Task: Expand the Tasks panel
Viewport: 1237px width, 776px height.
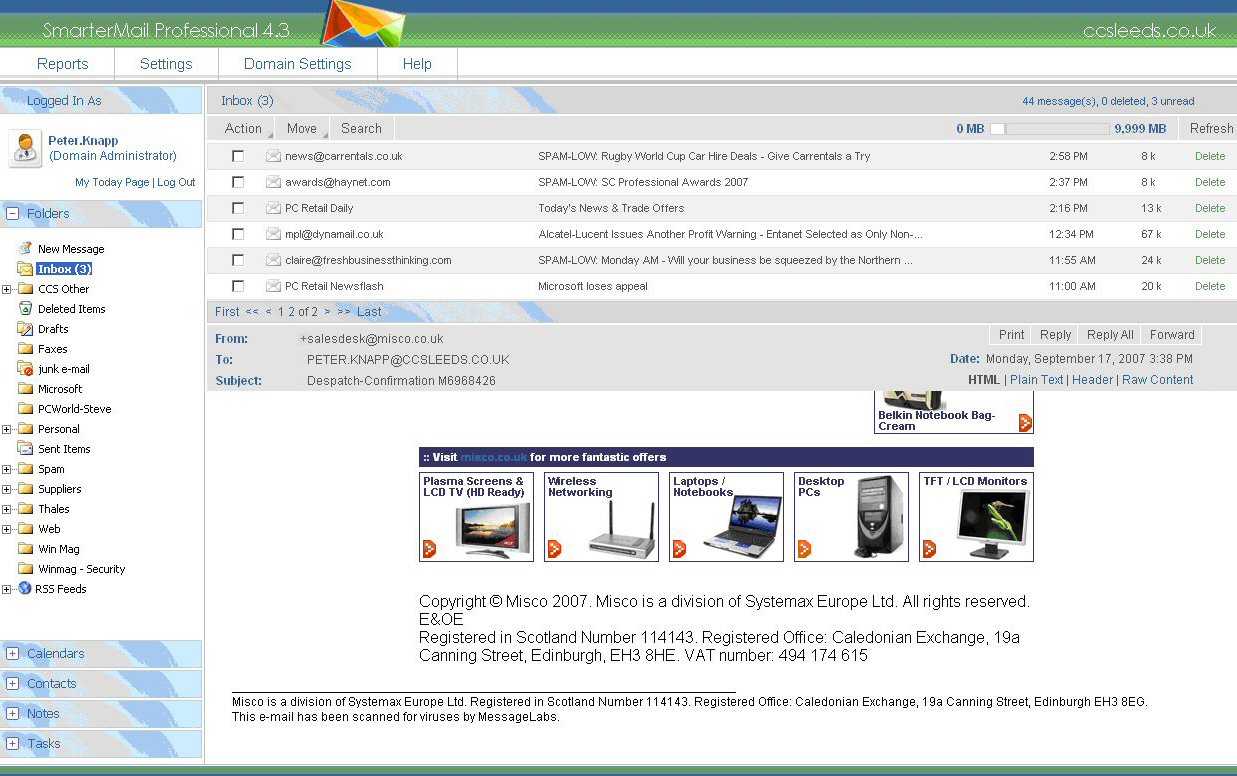Action: tap(12, 743)
